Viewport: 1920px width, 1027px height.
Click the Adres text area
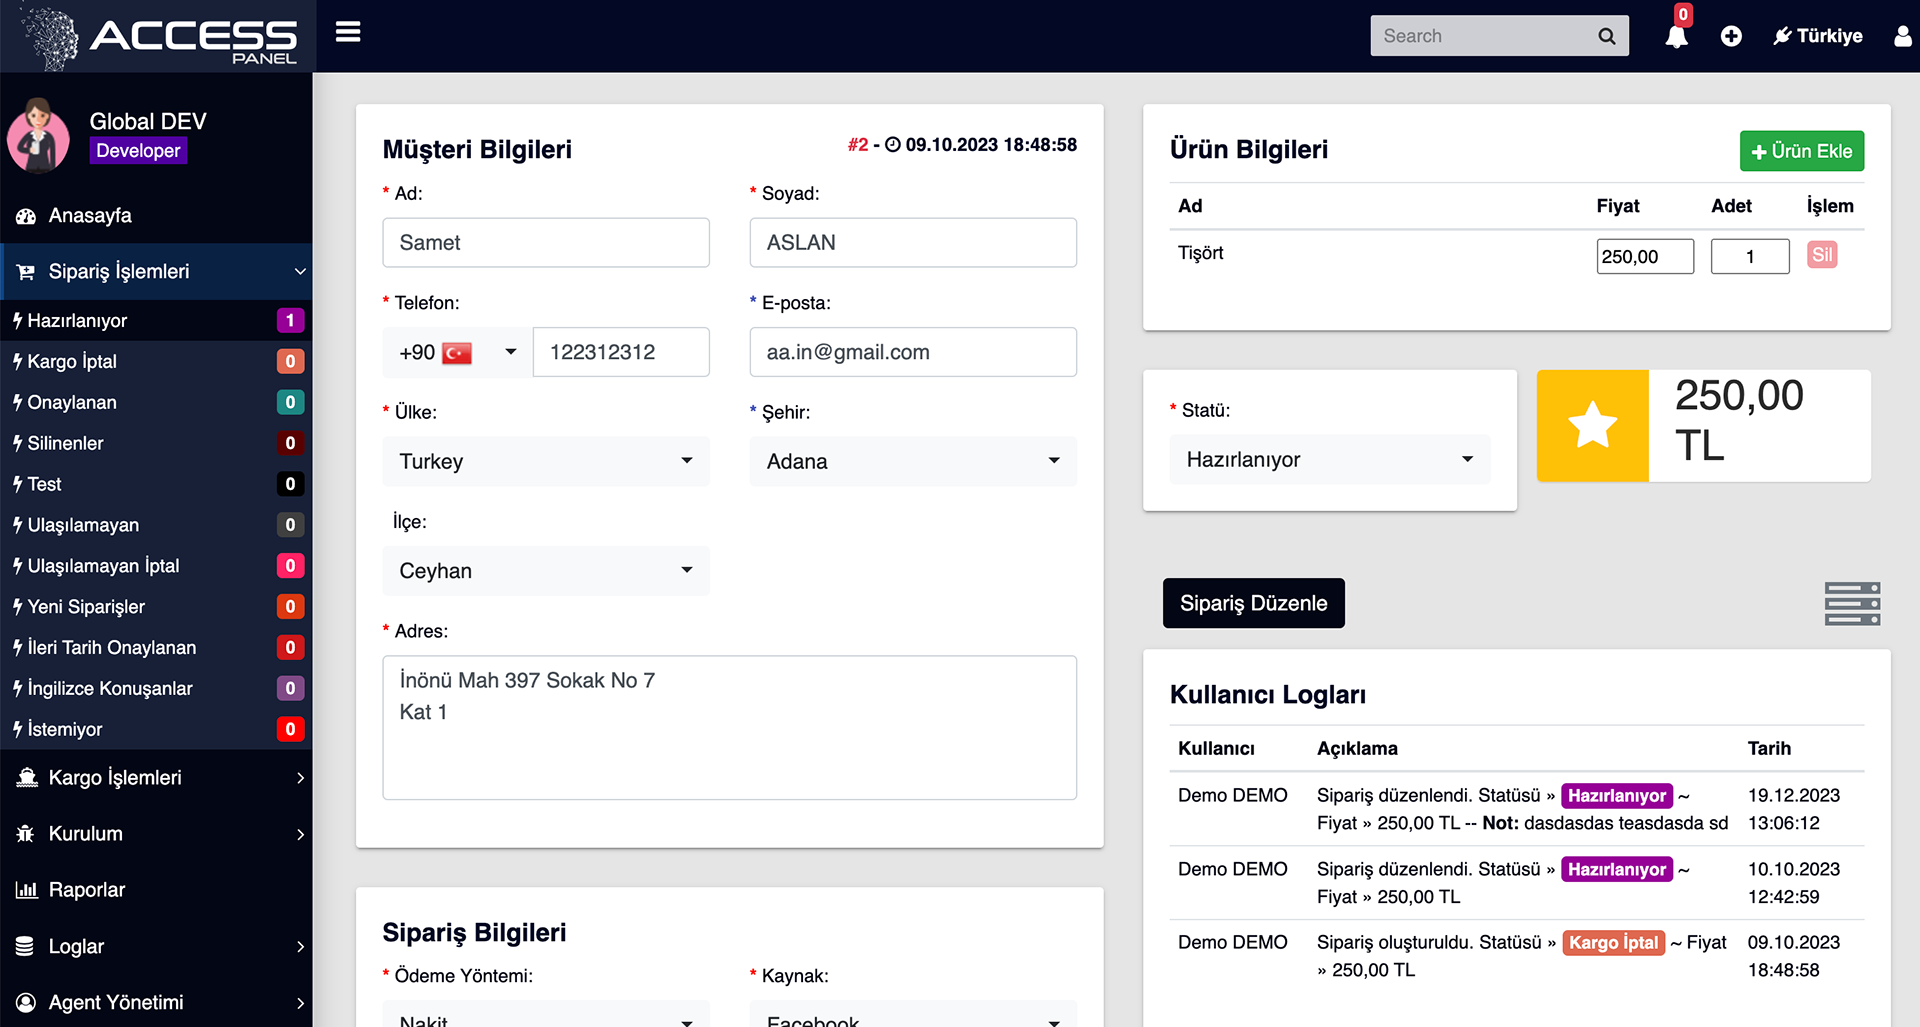[730, 728]
